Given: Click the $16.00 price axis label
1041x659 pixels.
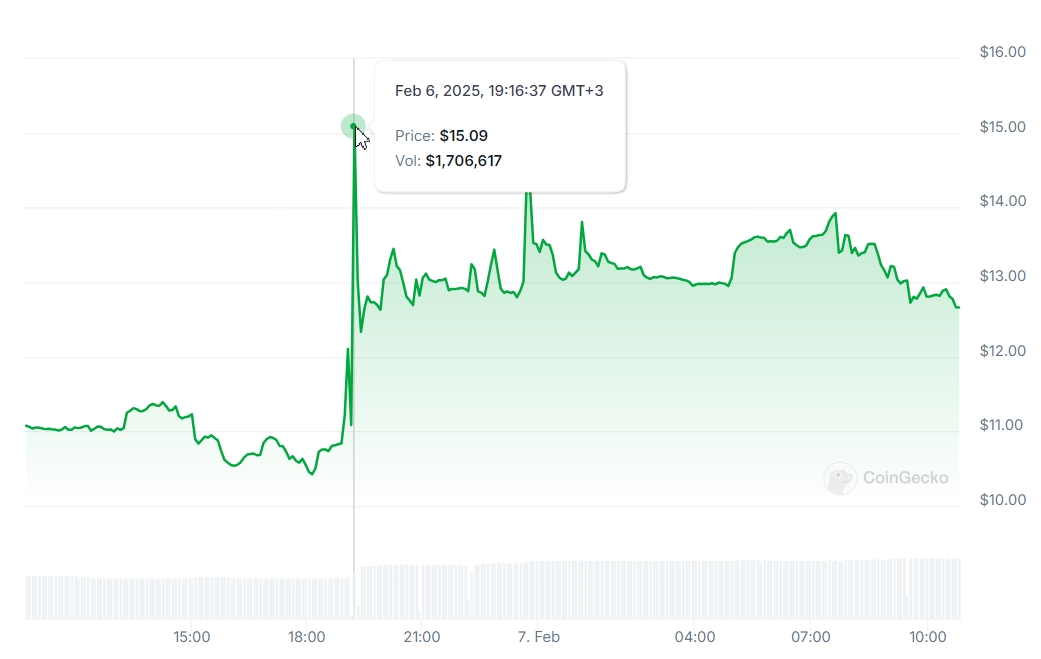Looking at the screenshot, I should pyautogui.click(x=1002, y=52).
